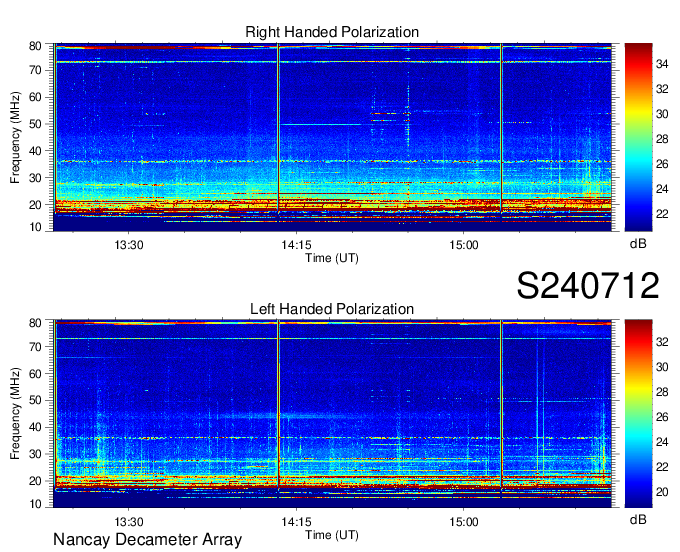Click the dB unit under the upper color scale
The image size is (680, 552).
pyautogui.click(x=638, y=244)
